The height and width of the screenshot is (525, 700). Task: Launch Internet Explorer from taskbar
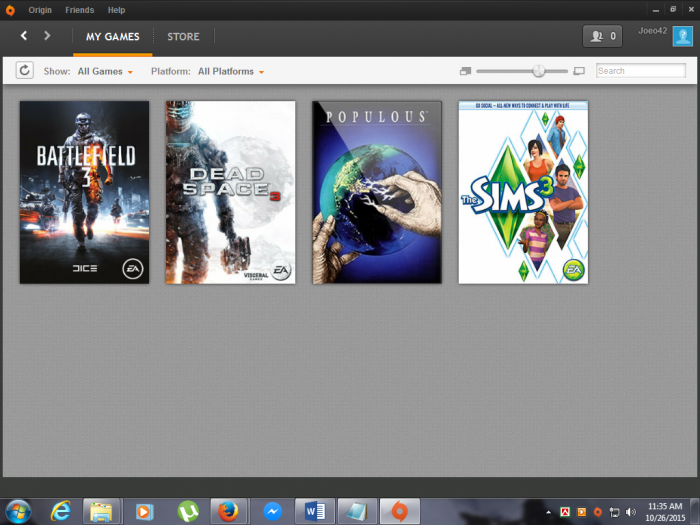tap(61, 511)
